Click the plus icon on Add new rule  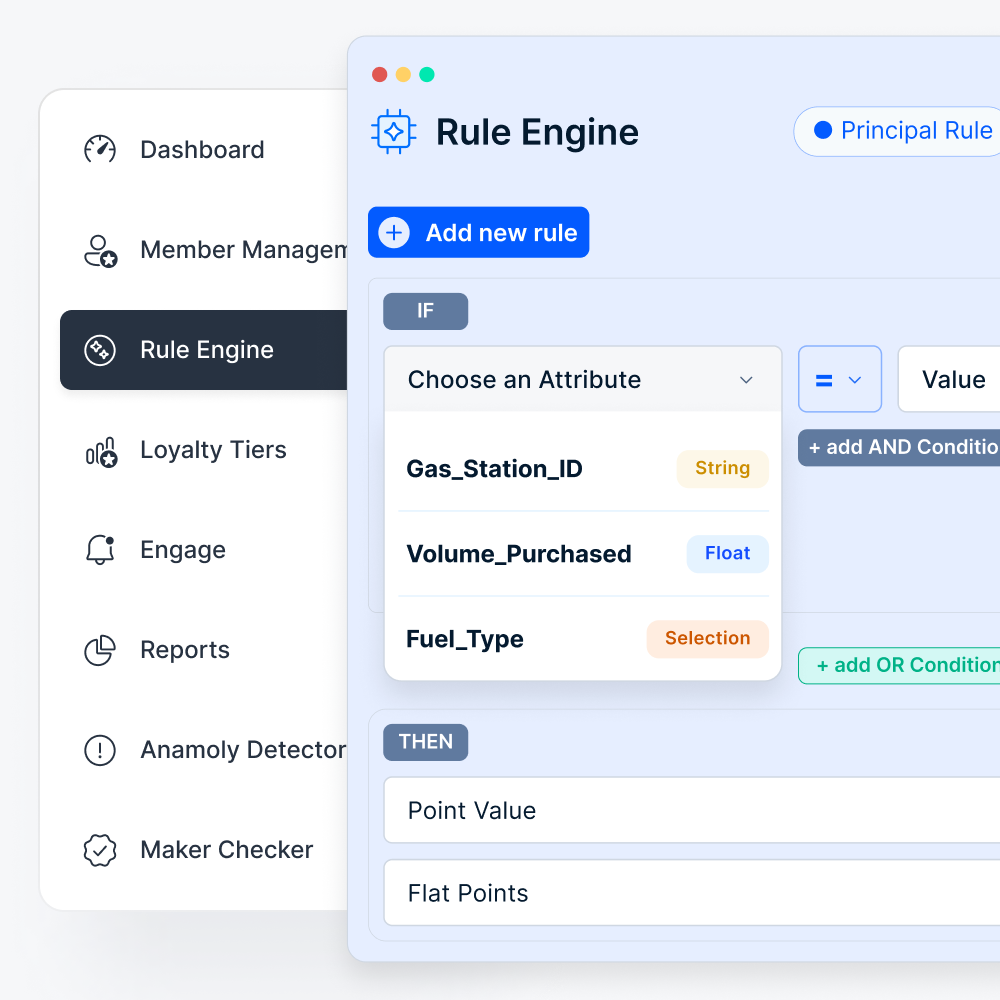click(x=394, y=233)
